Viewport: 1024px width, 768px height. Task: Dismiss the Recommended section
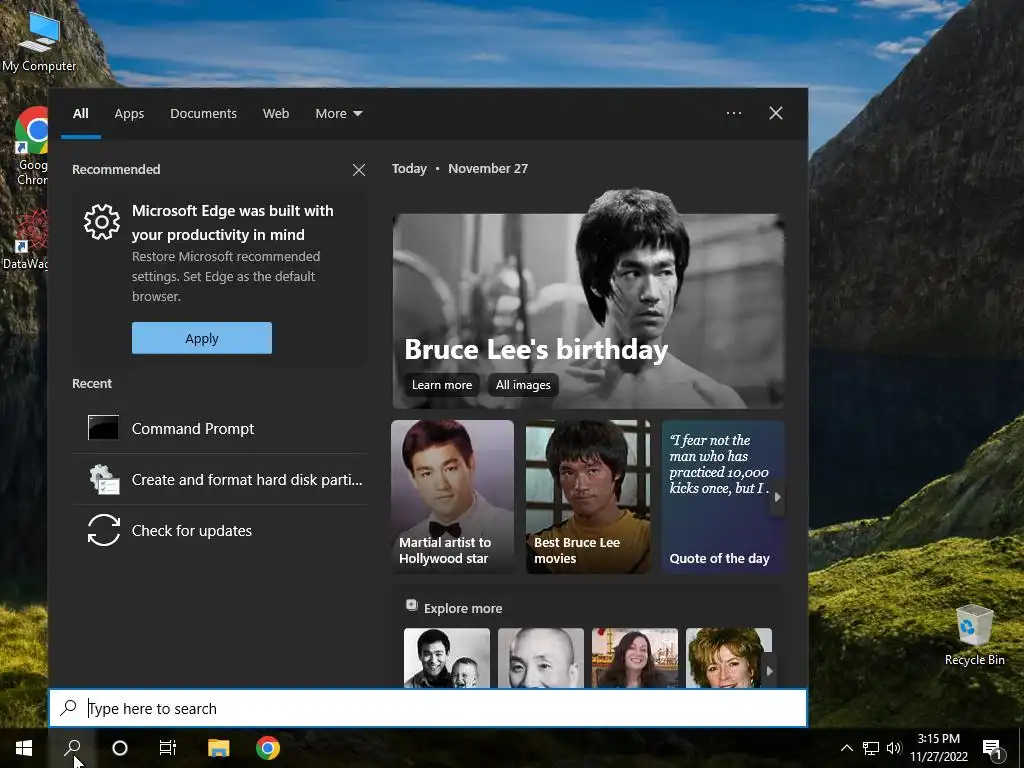tap(359, 170)
